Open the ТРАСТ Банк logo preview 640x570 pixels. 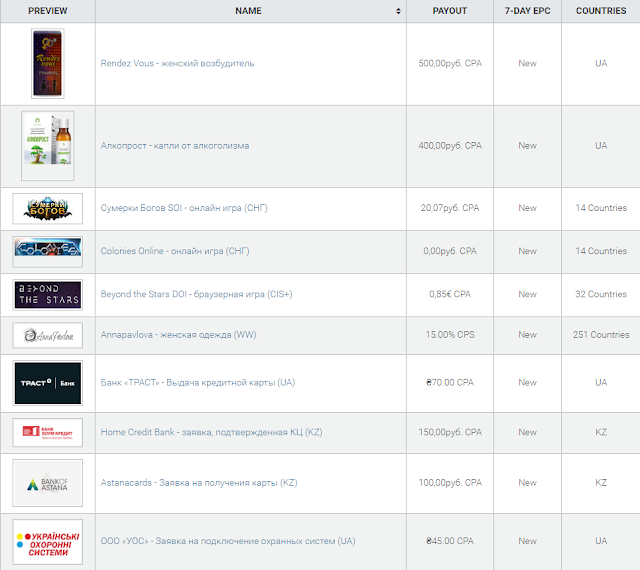48,383
